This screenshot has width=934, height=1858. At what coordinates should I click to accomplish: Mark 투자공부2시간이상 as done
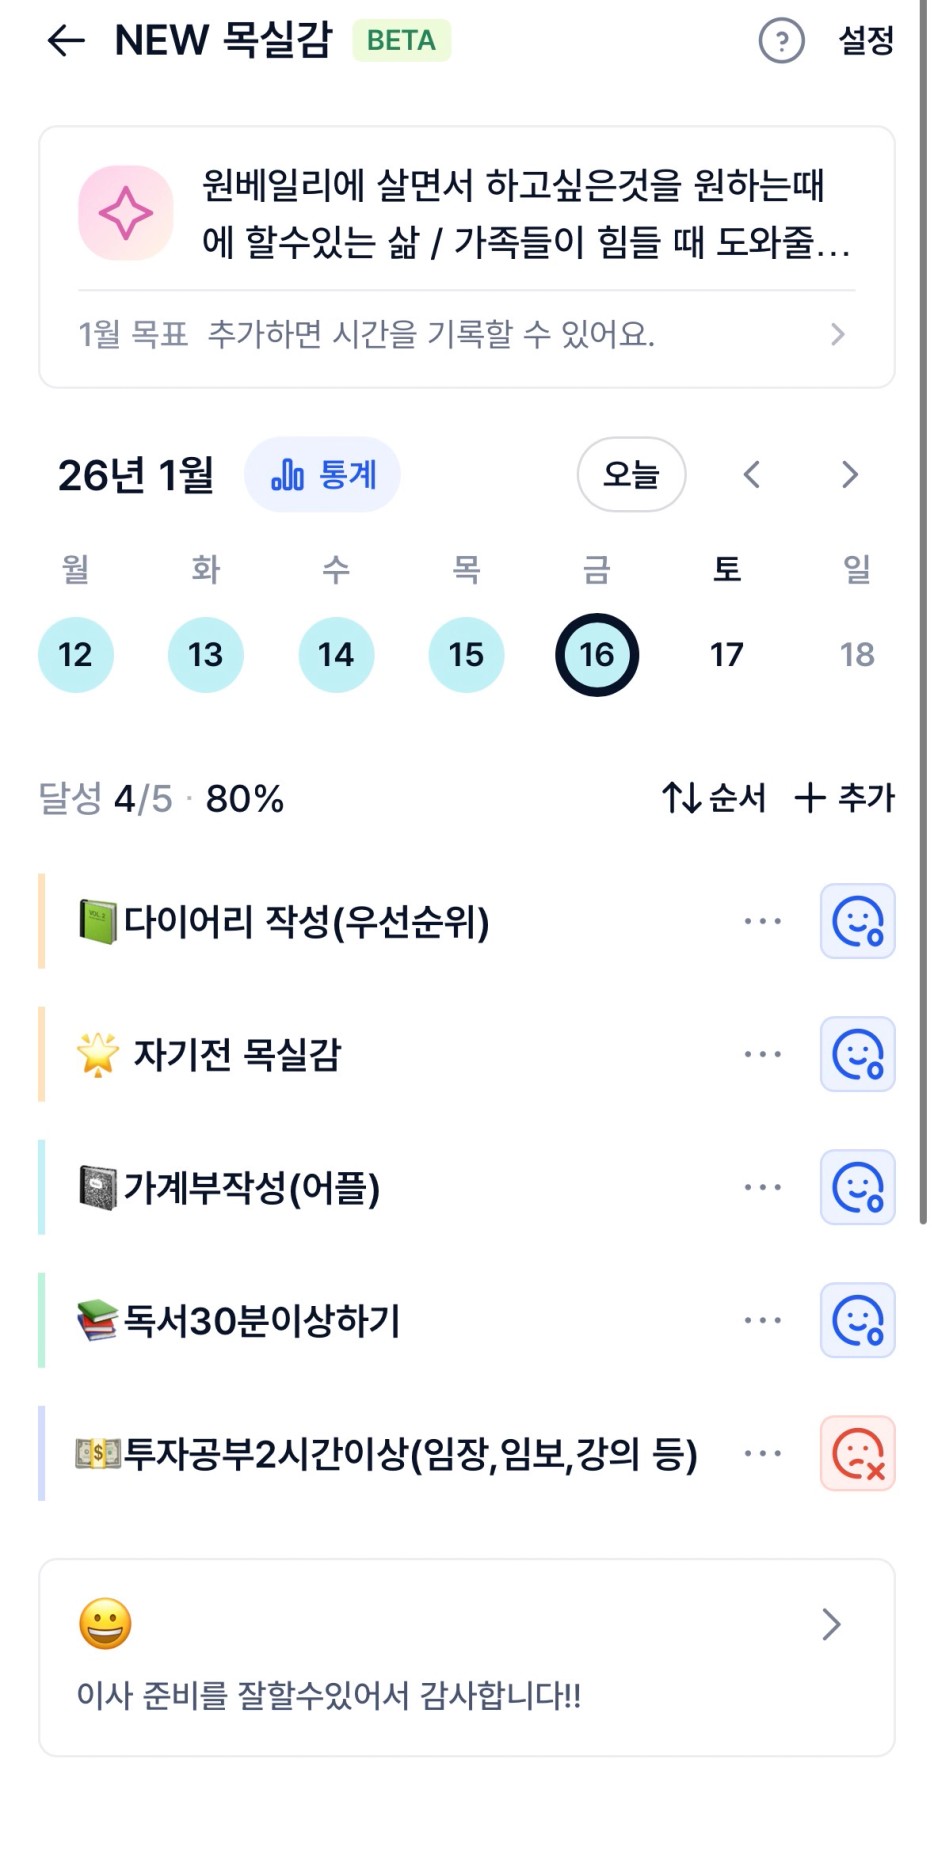click(857, 1453)
